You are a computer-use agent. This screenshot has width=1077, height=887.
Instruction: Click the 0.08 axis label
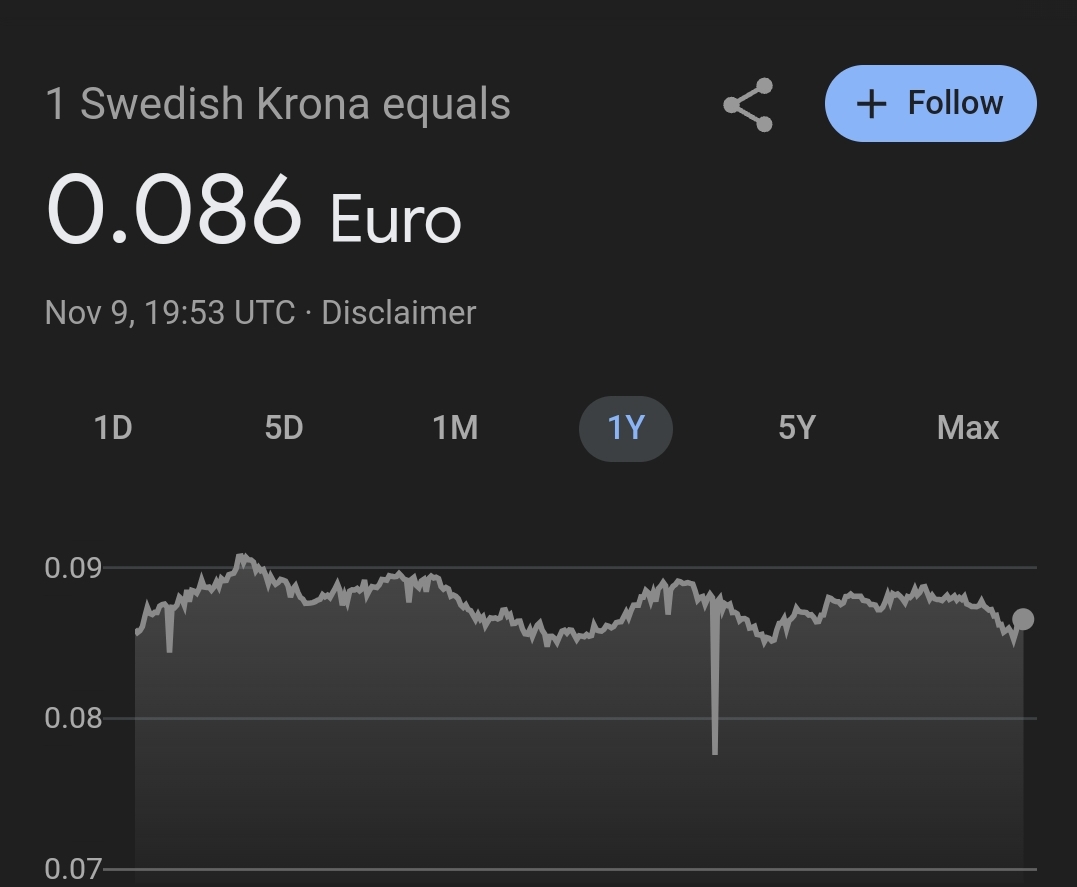[x=73, y=718]
